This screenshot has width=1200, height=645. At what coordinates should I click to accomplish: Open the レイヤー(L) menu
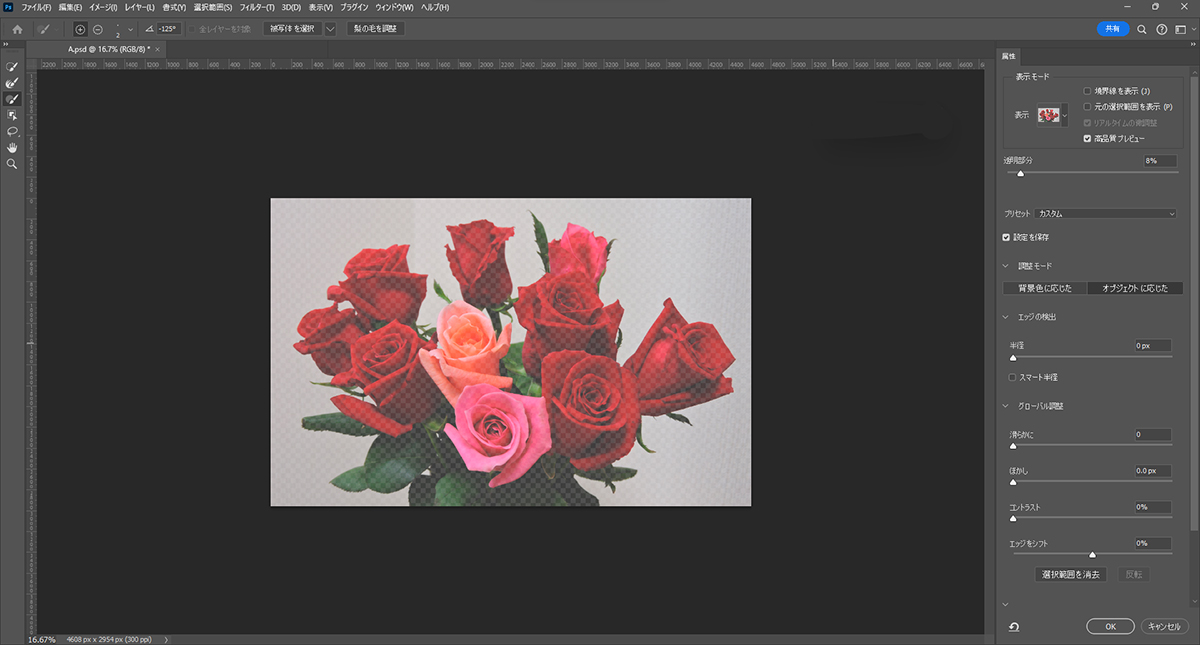click(141, 7)
